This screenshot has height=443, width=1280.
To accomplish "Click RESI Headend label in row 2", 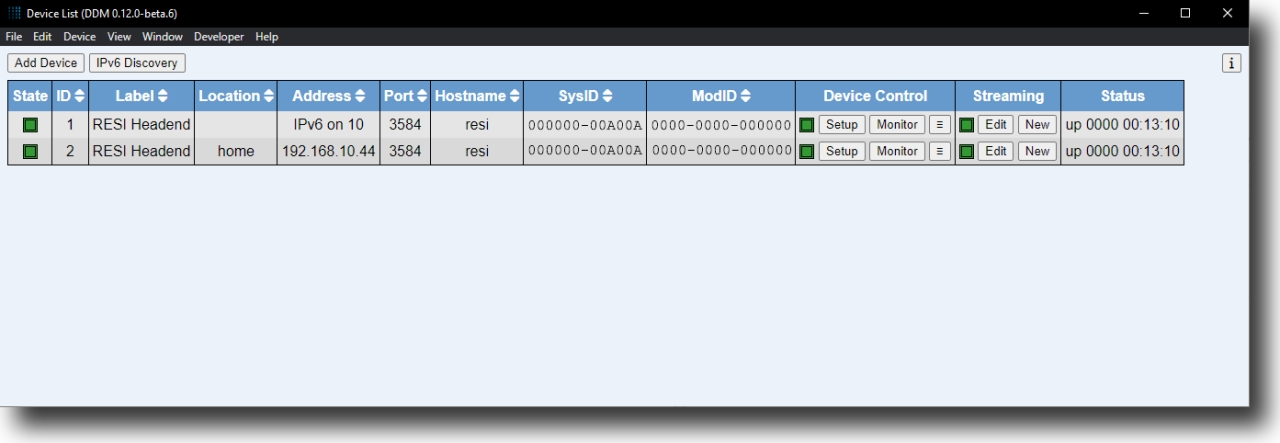I will 141,151.
